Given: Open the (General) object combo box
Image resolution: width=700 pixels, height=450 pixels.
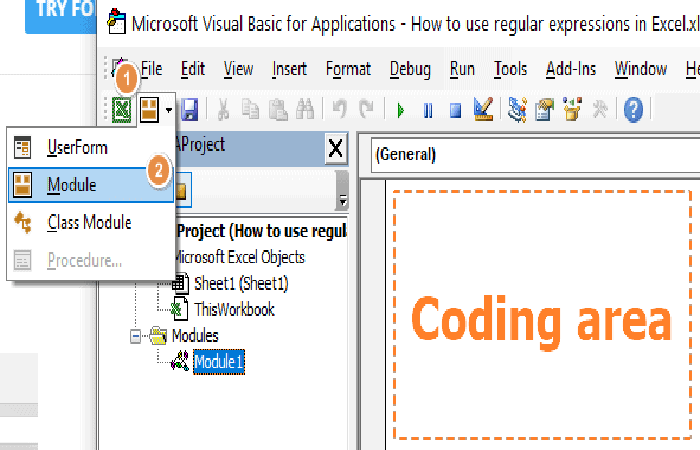Looking at the screenshot, I should point(535,154).
